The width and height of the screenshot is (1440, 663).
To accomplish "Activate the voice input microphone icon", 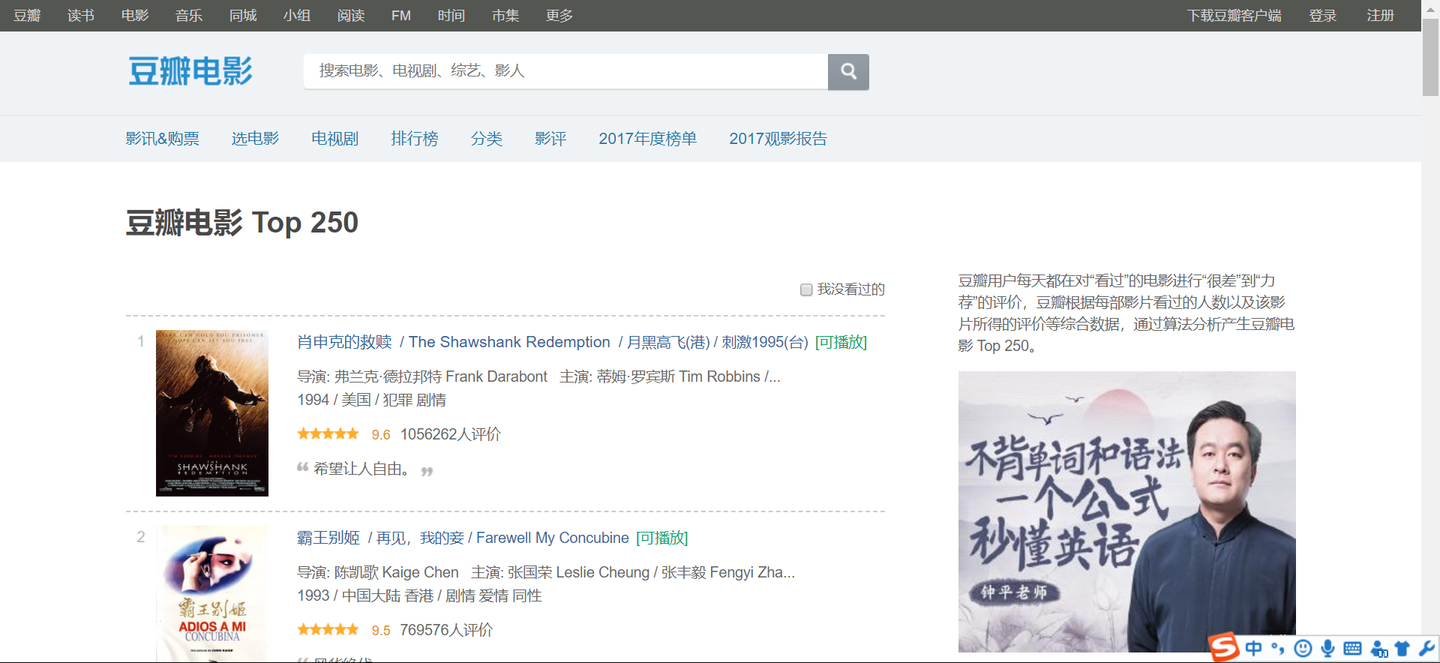I will click(x=1328, y=649).
